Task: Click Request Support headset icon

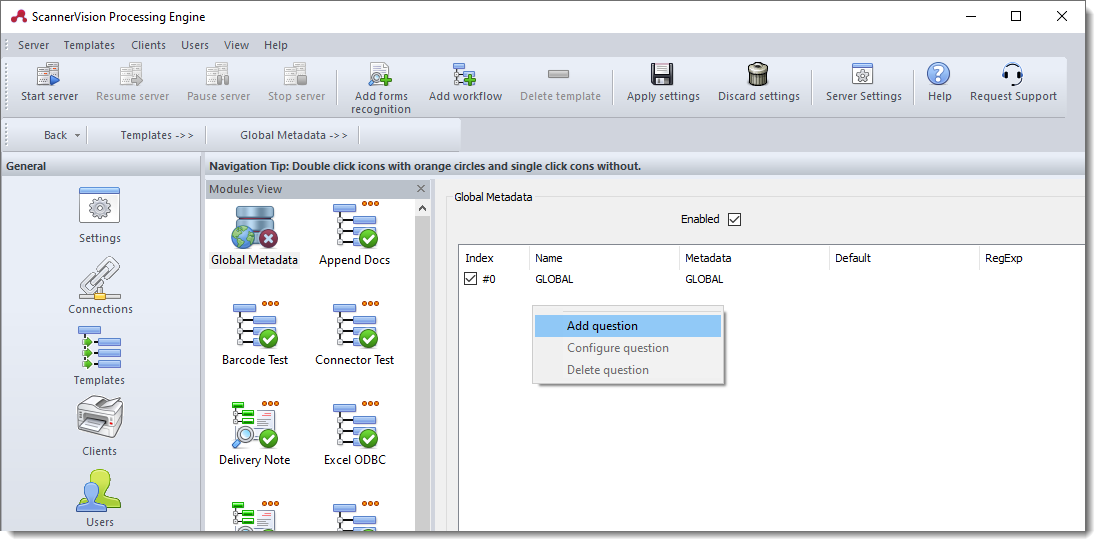Action: tap(1012, 74)
